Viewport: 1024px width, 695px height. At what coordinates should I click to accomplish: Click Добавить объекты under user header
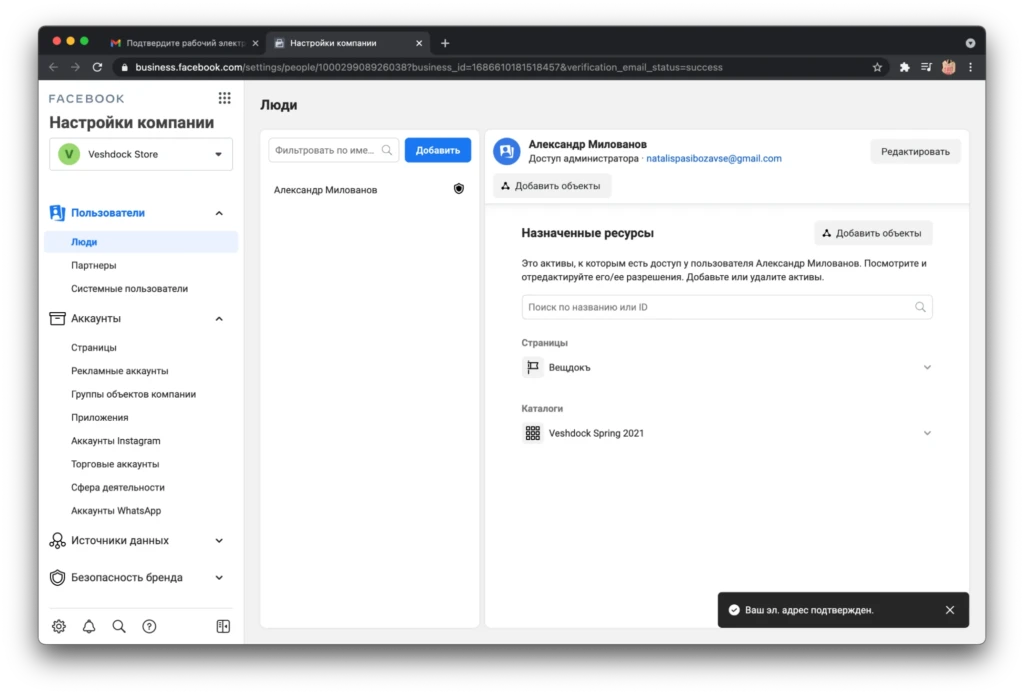click(x=551, y=186)
